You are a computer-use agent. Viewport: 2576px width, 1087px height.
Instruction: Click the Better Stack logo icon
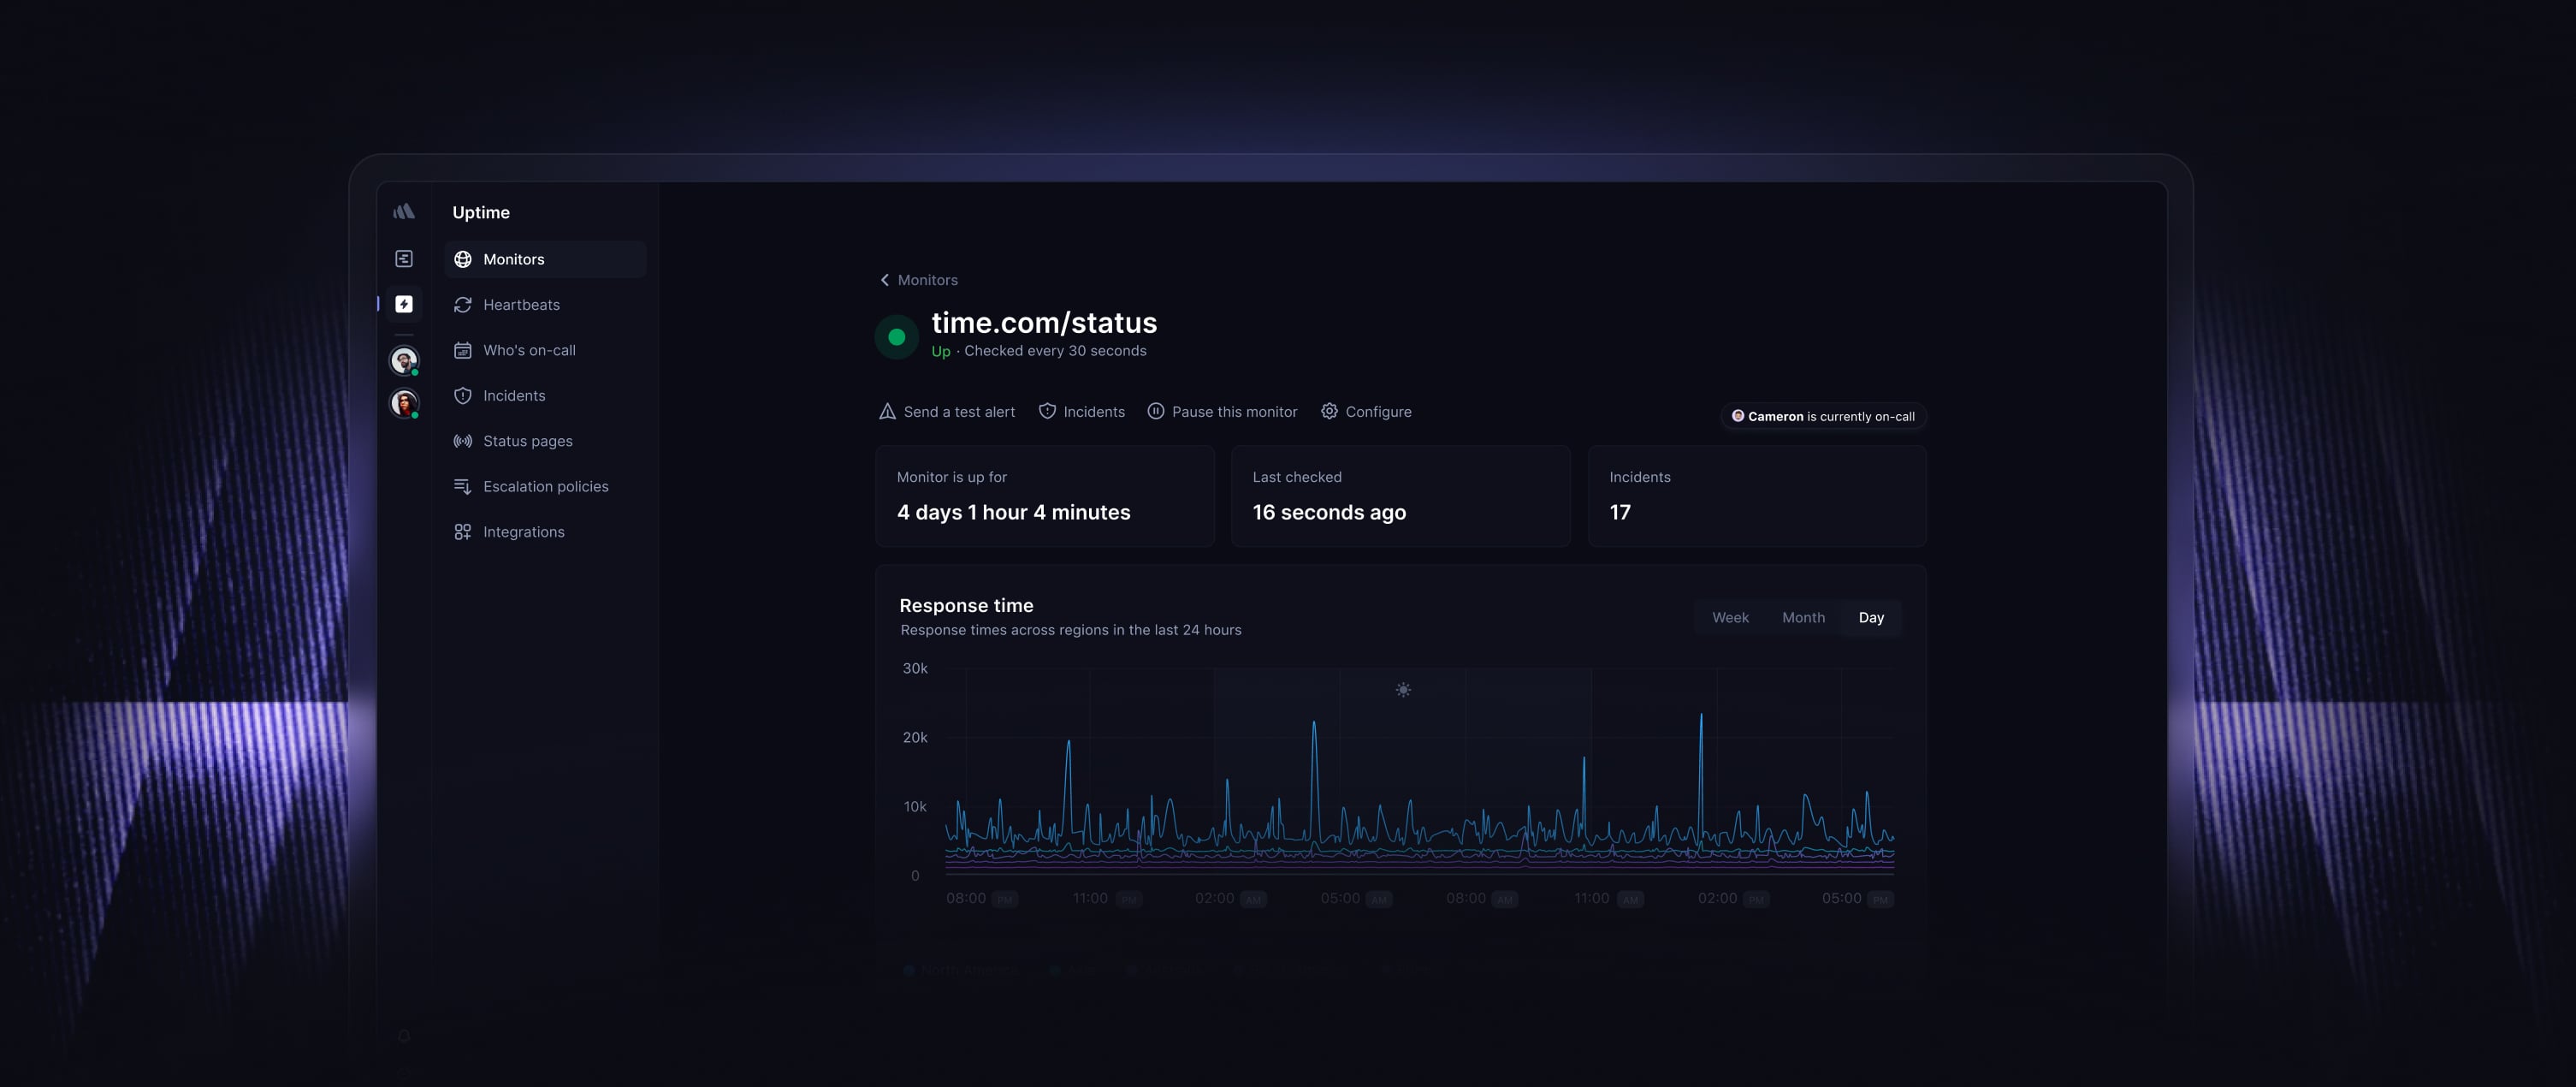point(404,211)
